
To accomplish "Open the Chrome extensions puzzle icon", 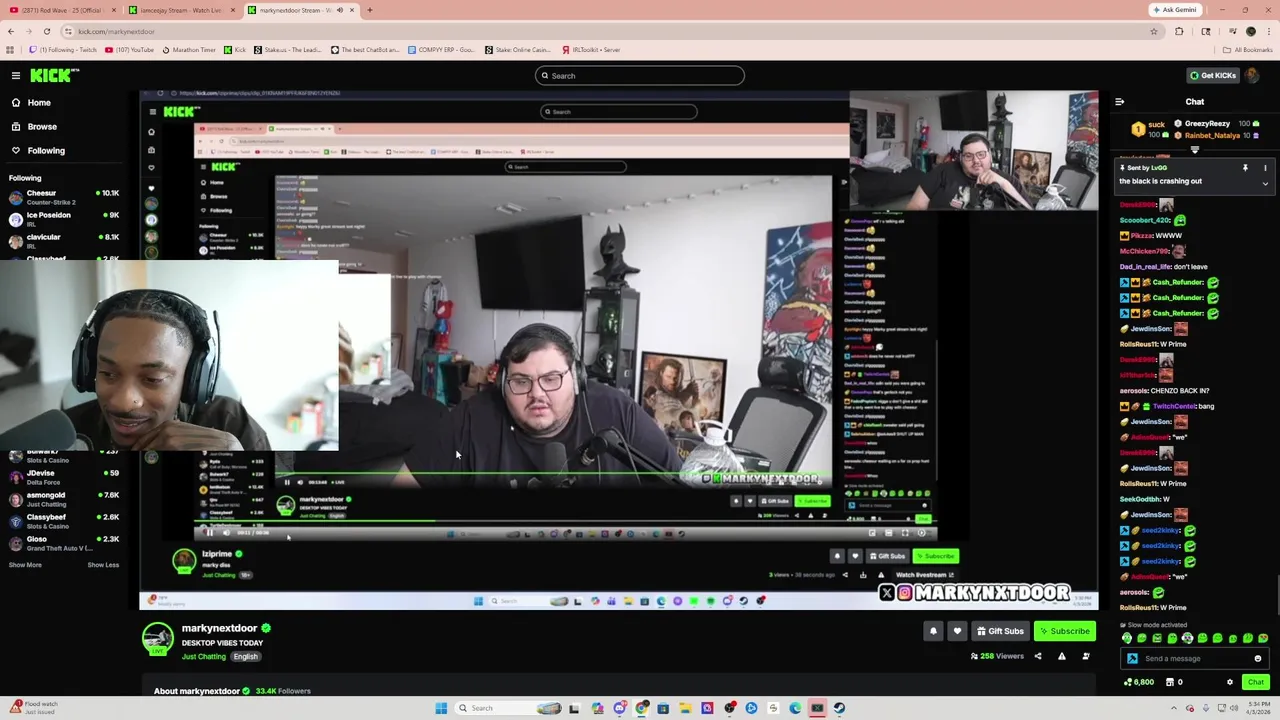I will [x=1179, y=31].
